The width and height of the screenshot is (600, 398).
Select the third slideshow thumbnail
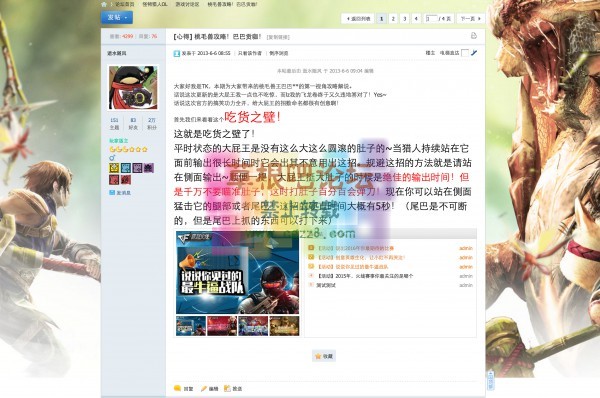(253, 326)
